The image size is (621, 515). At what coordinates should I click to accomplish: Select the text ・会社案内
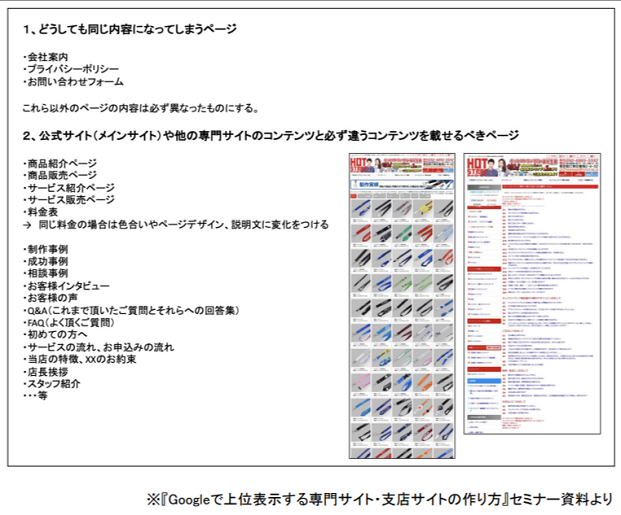click(x=45, y=57)
